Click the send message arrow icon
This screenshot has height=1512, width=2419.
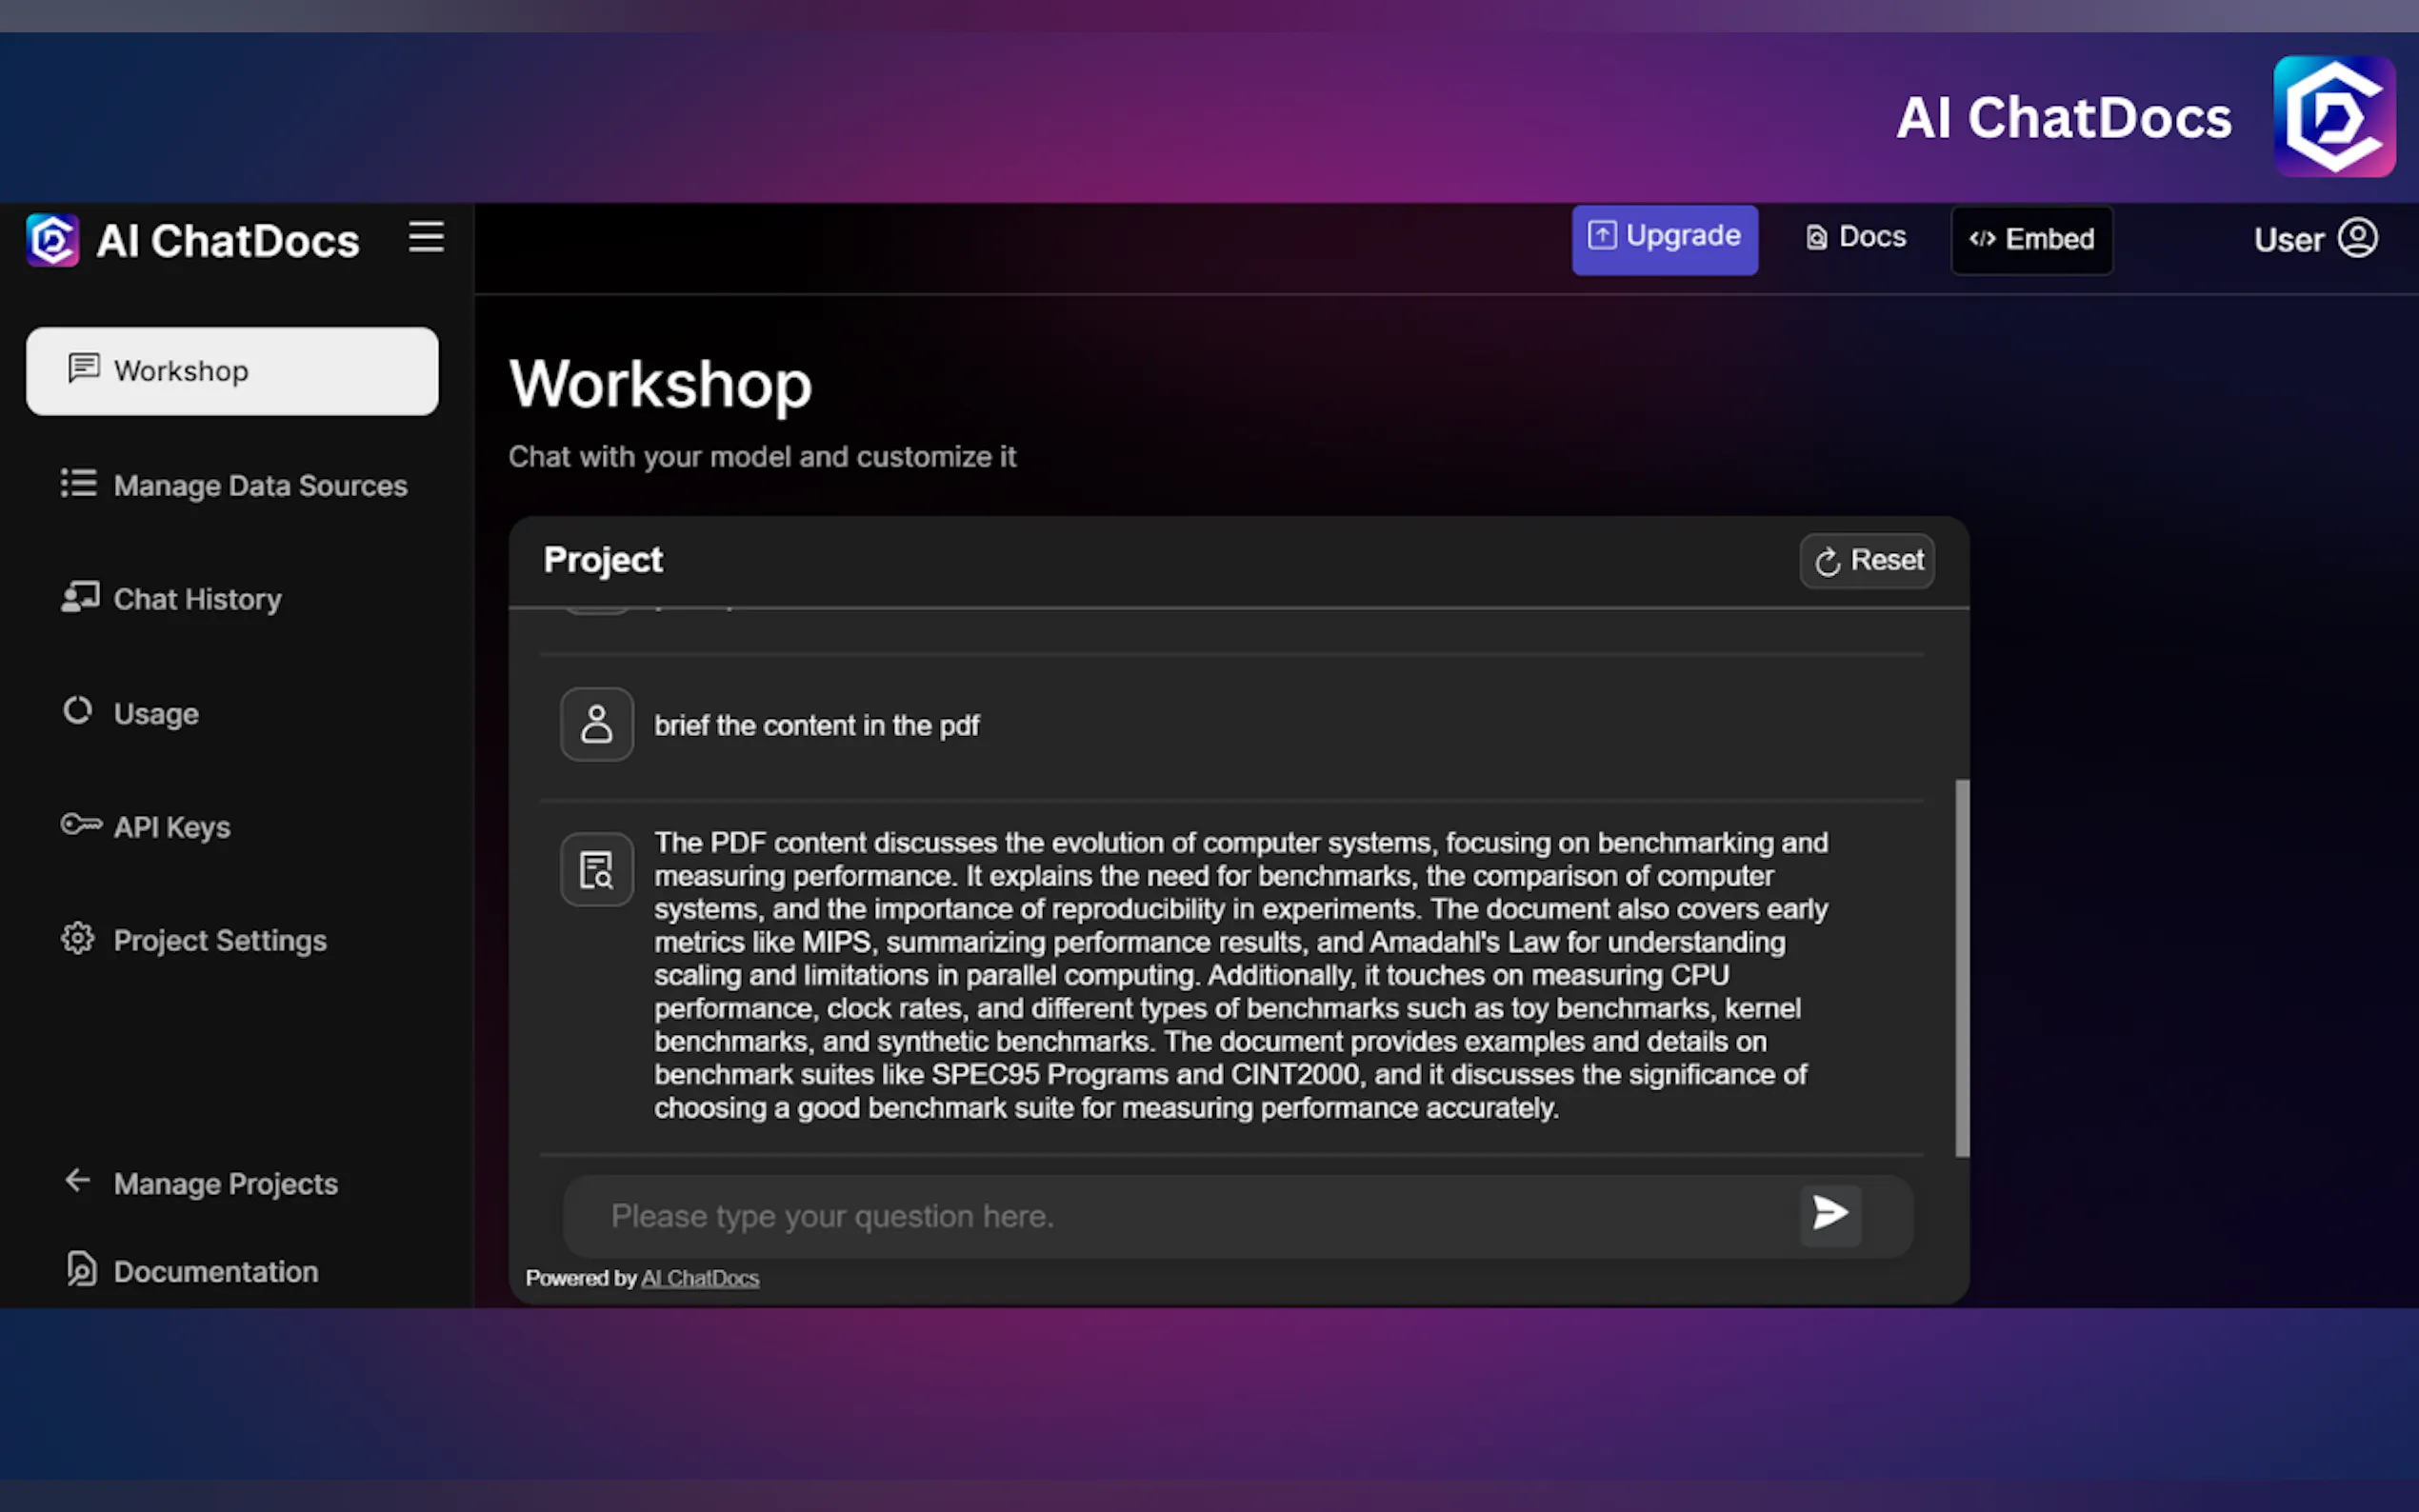point(1829,1214)
